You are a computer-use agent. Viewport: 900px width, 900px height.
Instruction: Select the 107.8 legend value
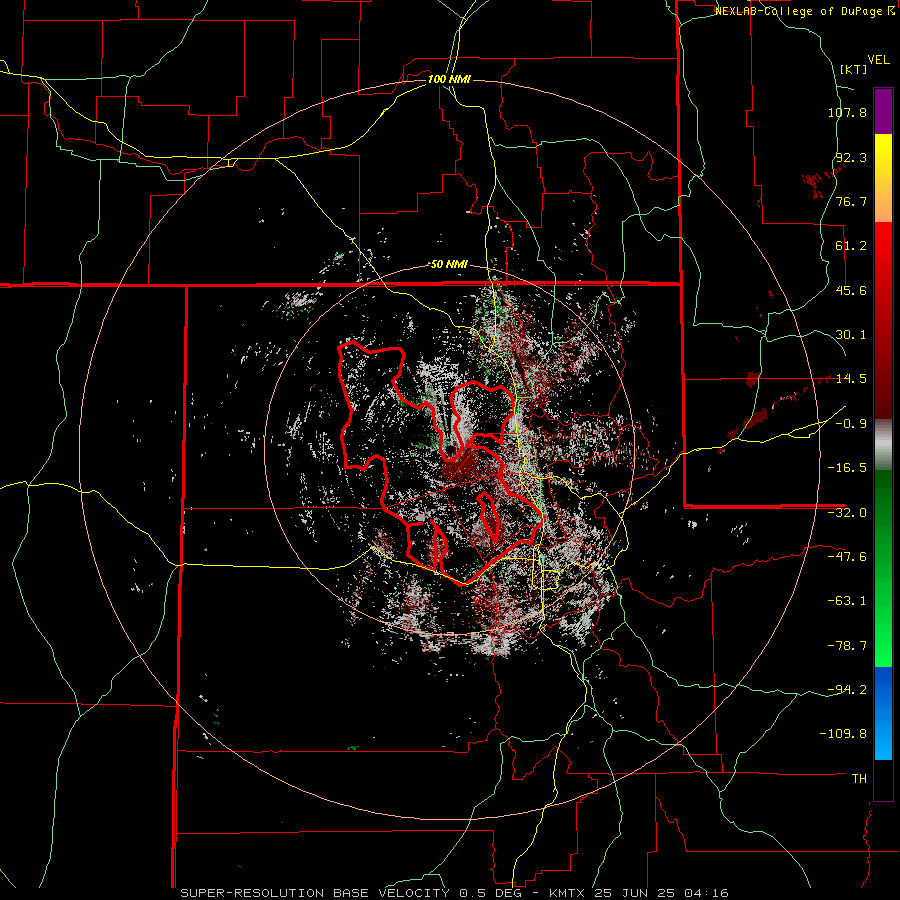[x=847, y=112]
